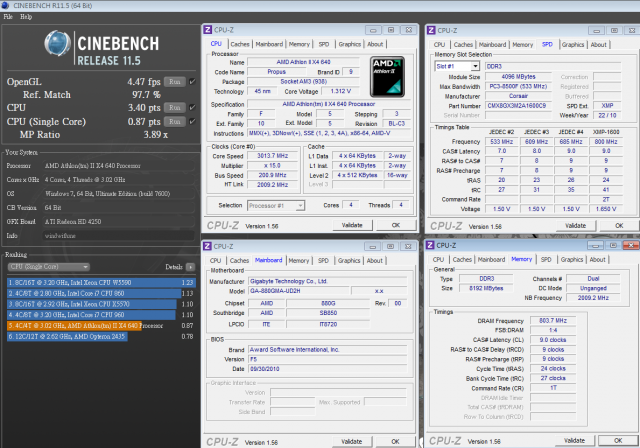The width and height of the screenshot is (640, 448).
Task: Switch to Caches tab in the top-left CPU-Z window
Action: coord(240,44)
